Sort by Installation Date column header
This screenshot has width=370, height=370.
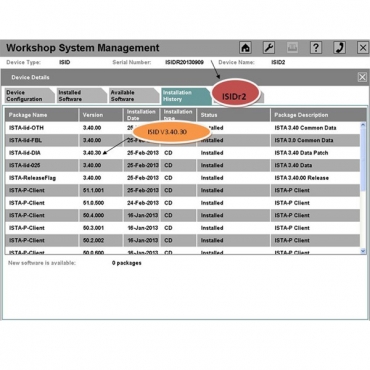(x=141, y=115)
